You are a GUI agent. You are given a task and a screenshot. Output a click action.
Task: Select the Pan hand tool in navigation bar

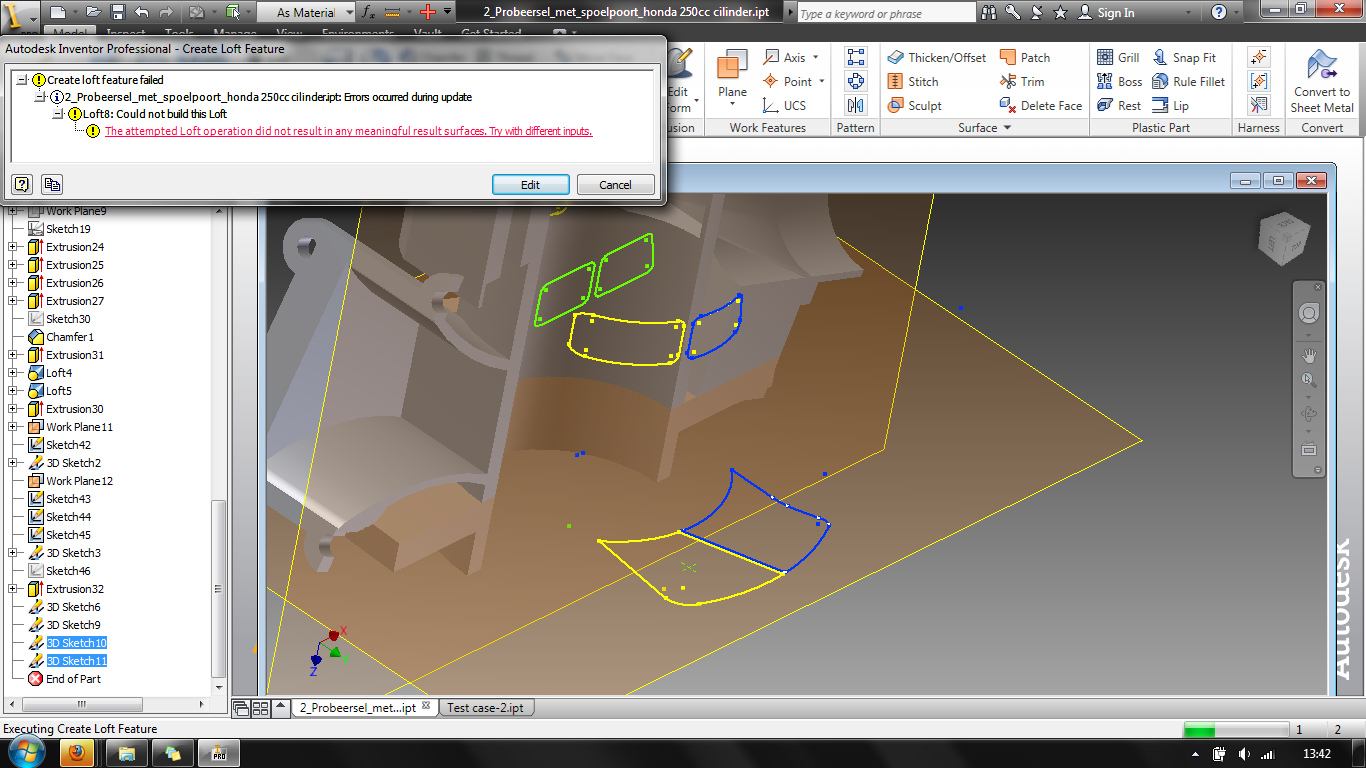[x=1308, y=355]
